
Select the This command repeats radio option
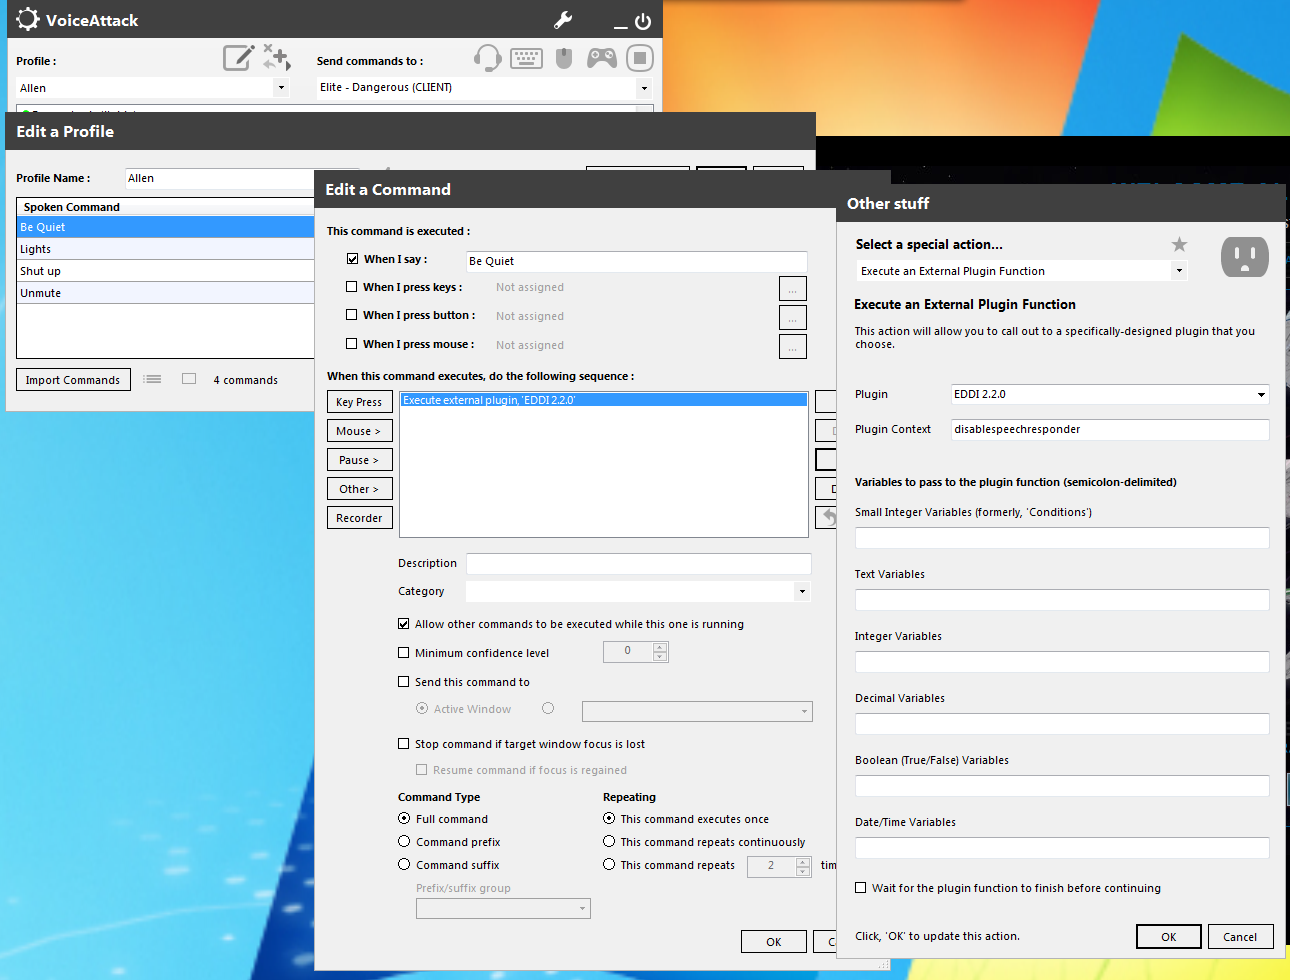coord(609,864)
